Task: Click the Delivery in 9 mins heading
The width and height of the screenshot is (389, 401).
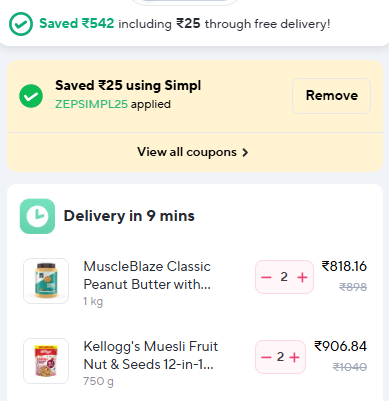Action: tap(129, 216)
